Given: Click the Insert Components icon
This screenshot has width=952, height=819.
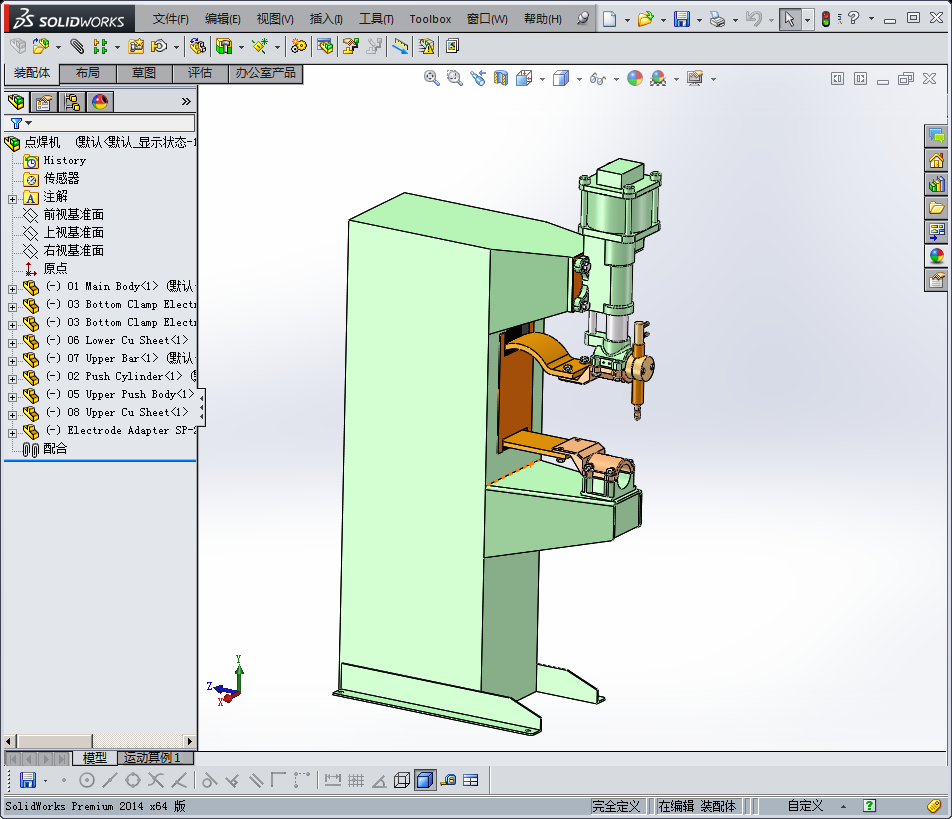Looking at the screenshot, I should (x=41, y=46).
